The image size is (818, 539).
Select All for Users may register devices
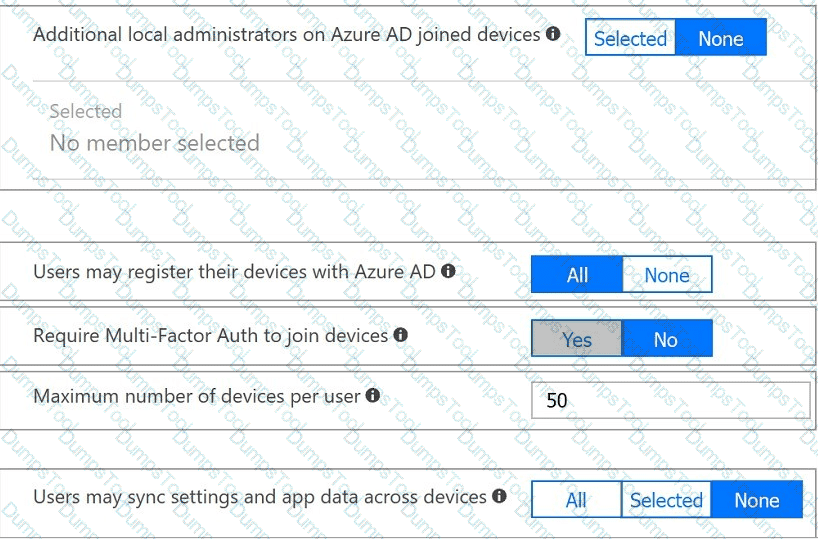(x=577, y=275)
